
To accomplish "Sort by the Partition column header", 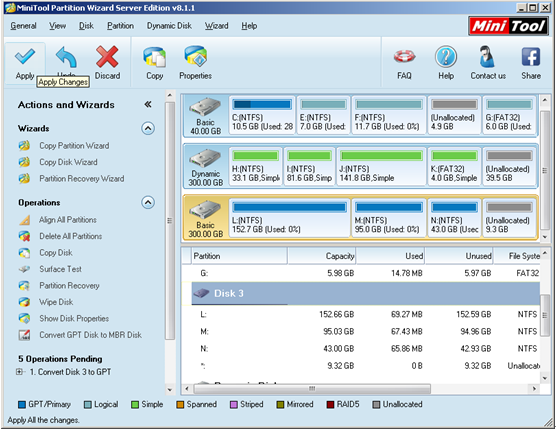I will pyautogui.click(x=239, y=256).
